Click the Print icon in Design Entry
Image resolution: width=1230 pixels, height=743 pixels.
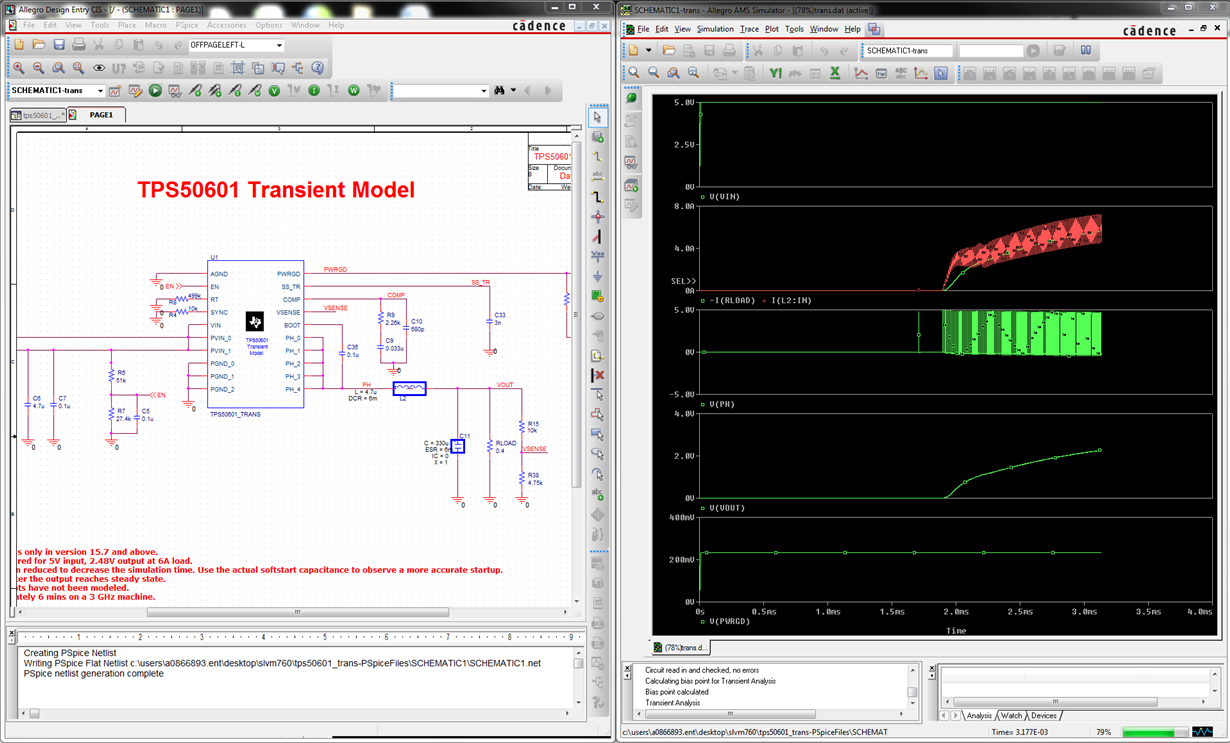79,45
